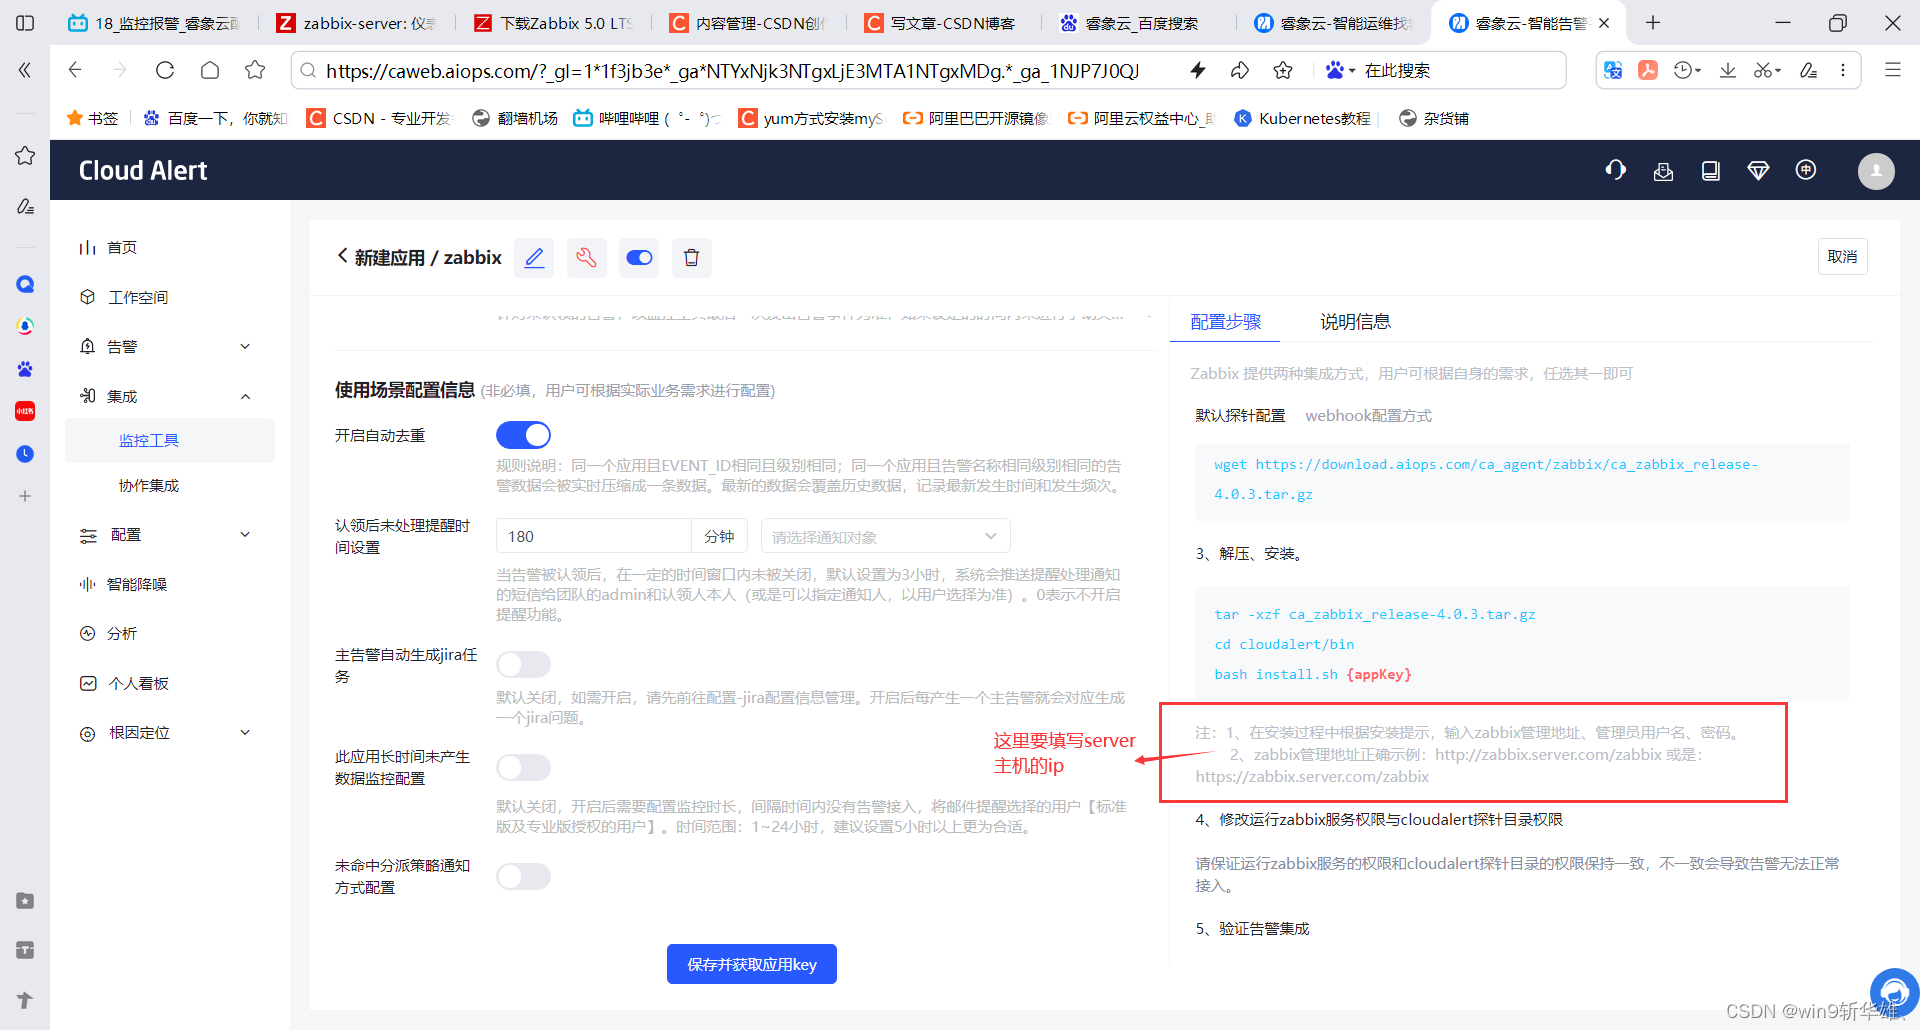Image resolution: width=1920 pixels, height=1030 pixels.
Task: Select webhook配置方式 sub-tab
Action: [1368, 416]
